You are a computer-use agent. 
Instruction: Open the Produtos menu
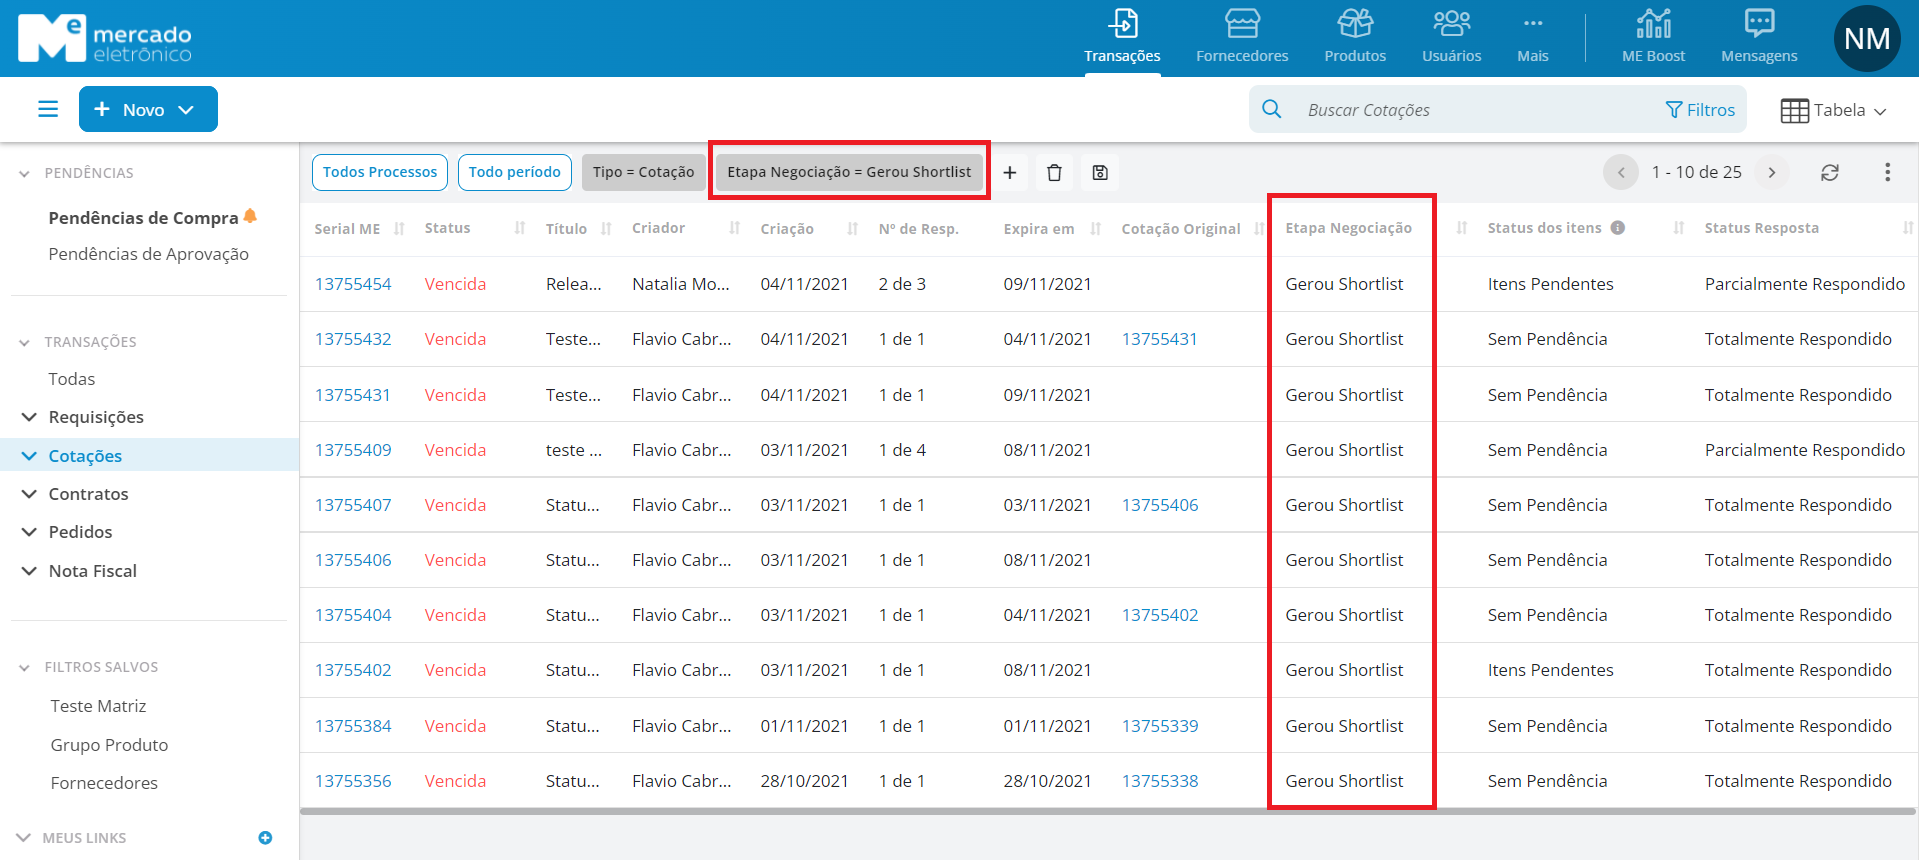[1355, 37]
